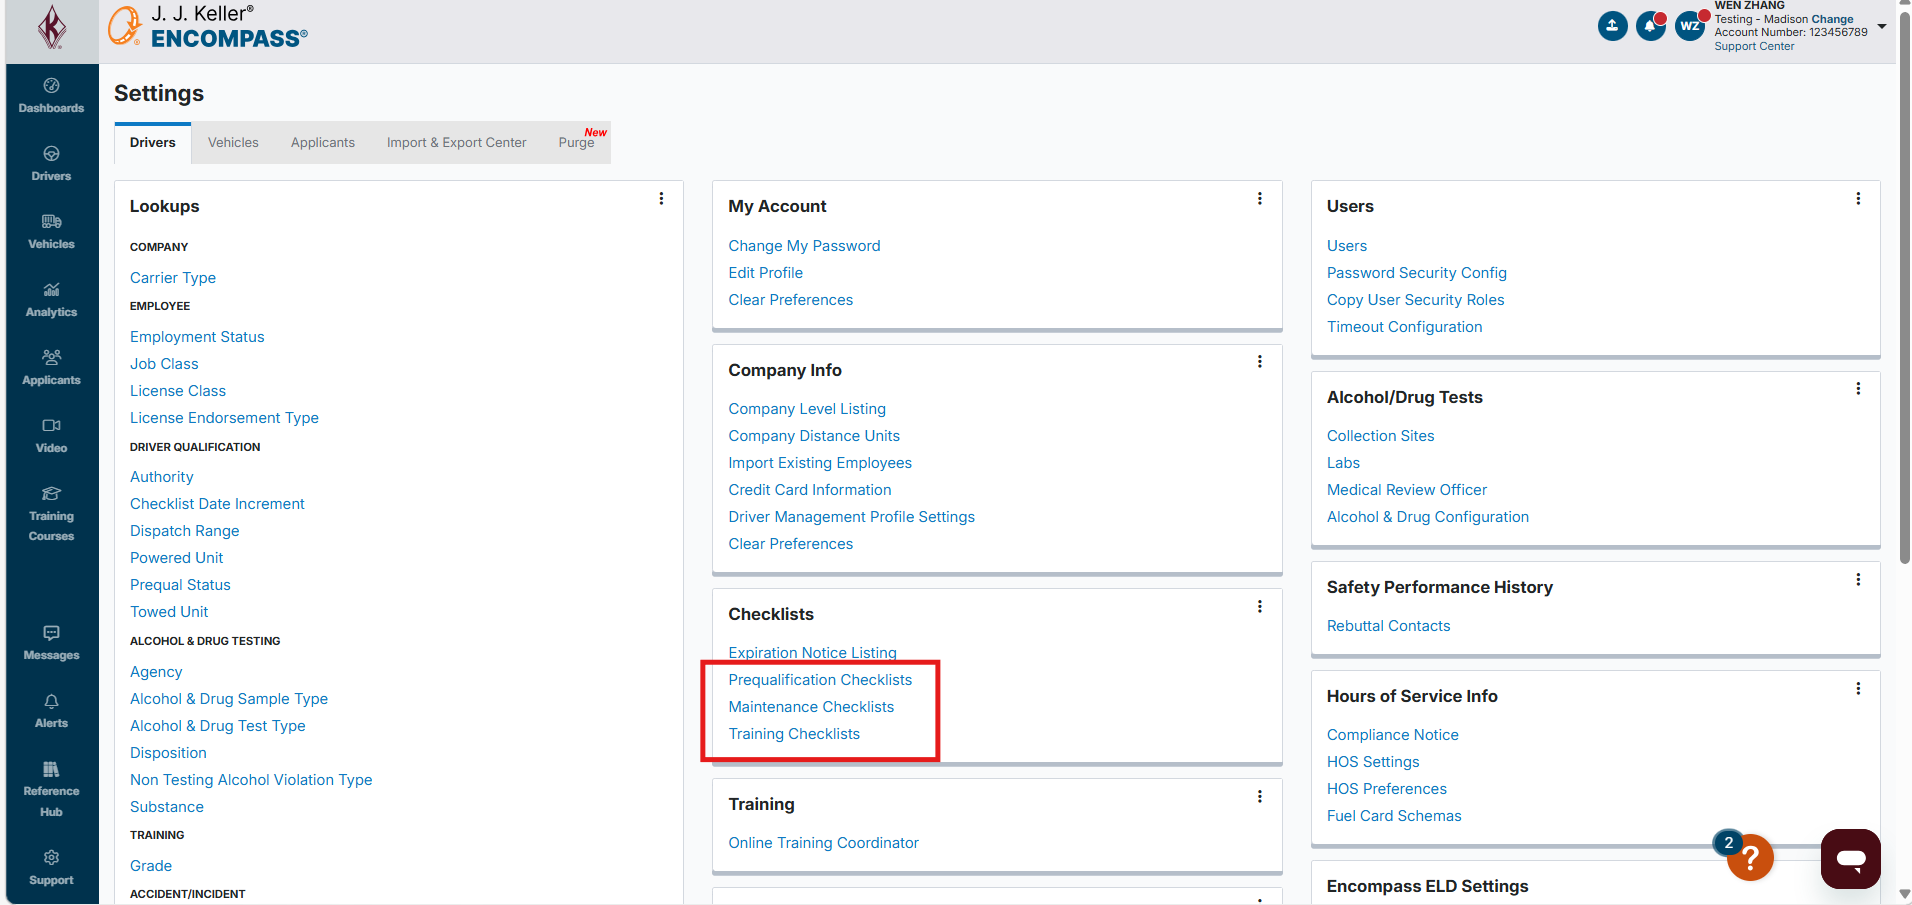
Task: Open Support in the left sidebar
Action: (x=52, y=868)
